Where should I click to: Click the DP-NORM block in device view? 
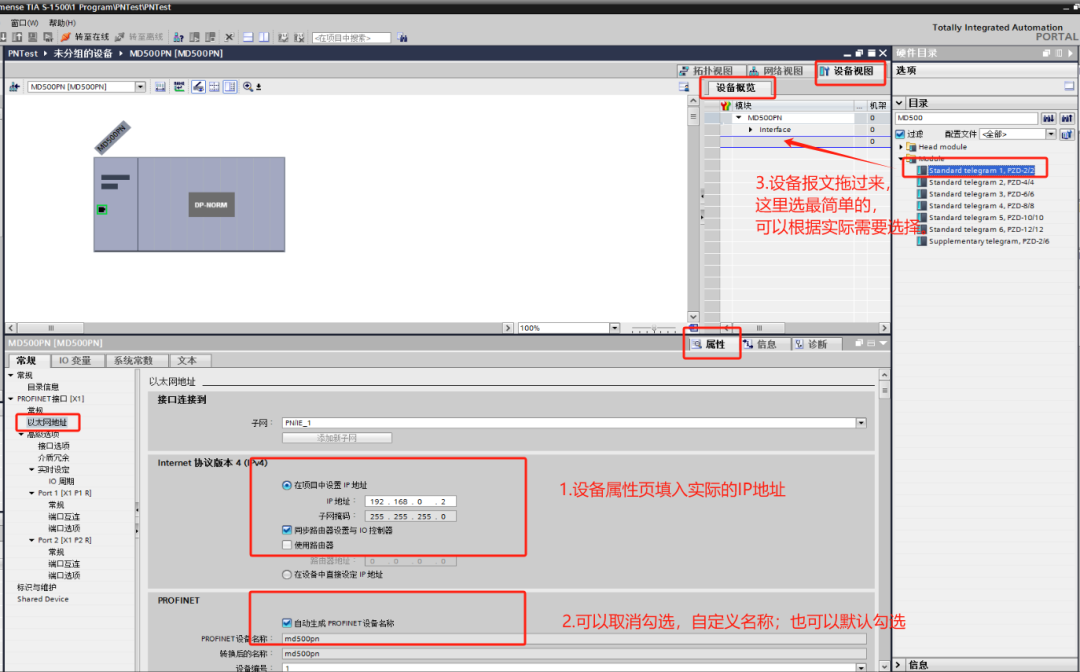(211, 204)
